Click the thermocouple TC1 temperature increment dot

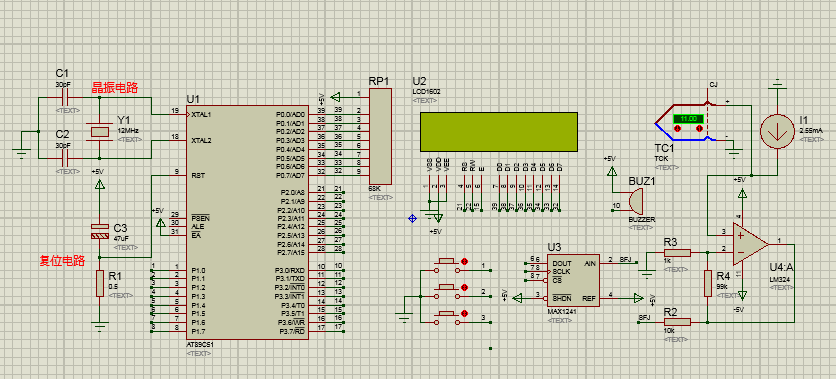[700, 129]
